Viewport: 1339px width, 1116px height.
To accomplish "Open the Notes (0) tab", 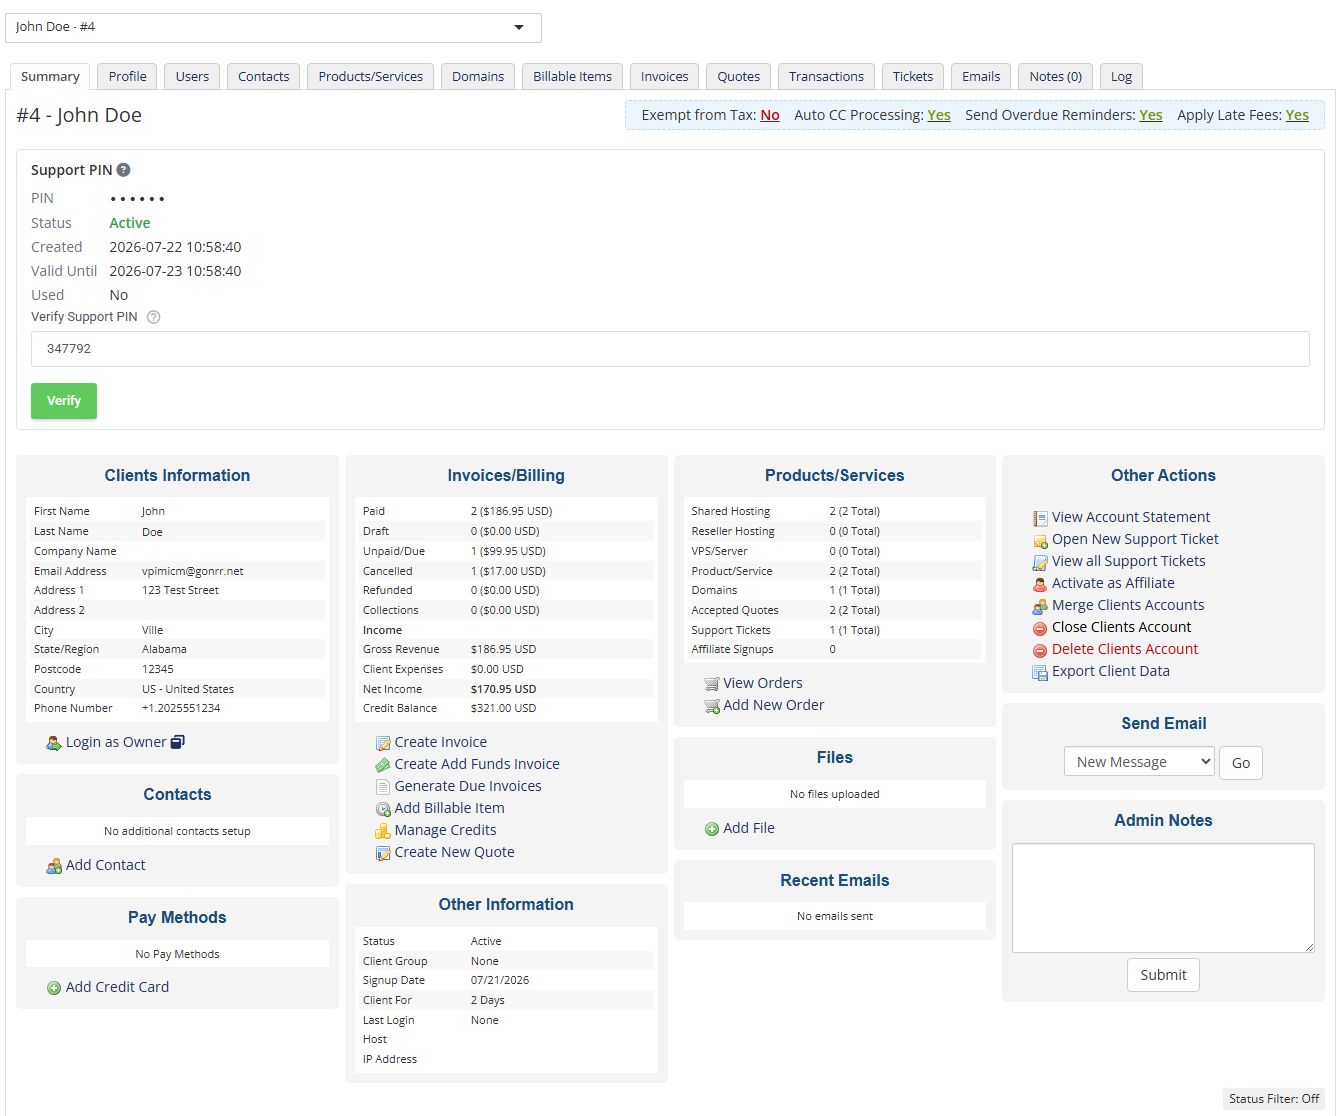I will [1055, 76].
